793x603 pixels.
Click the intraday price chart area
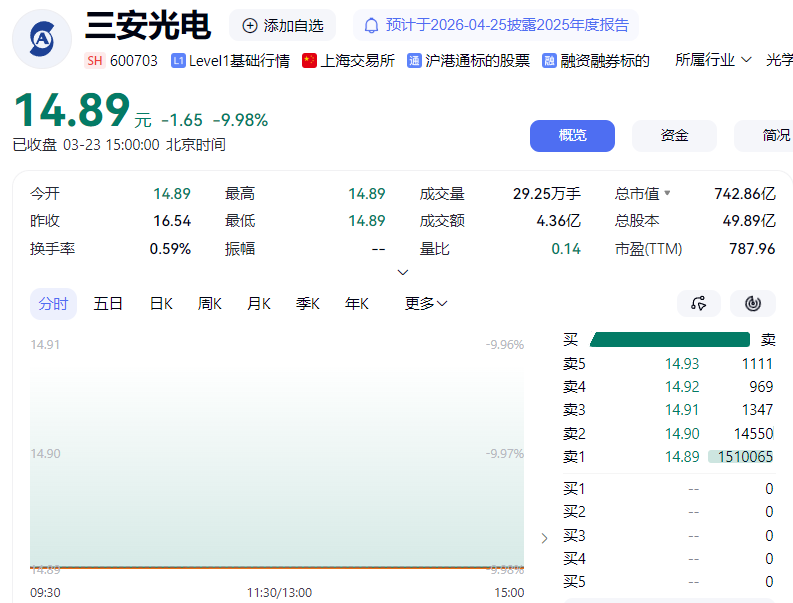[x=277, y=455]
